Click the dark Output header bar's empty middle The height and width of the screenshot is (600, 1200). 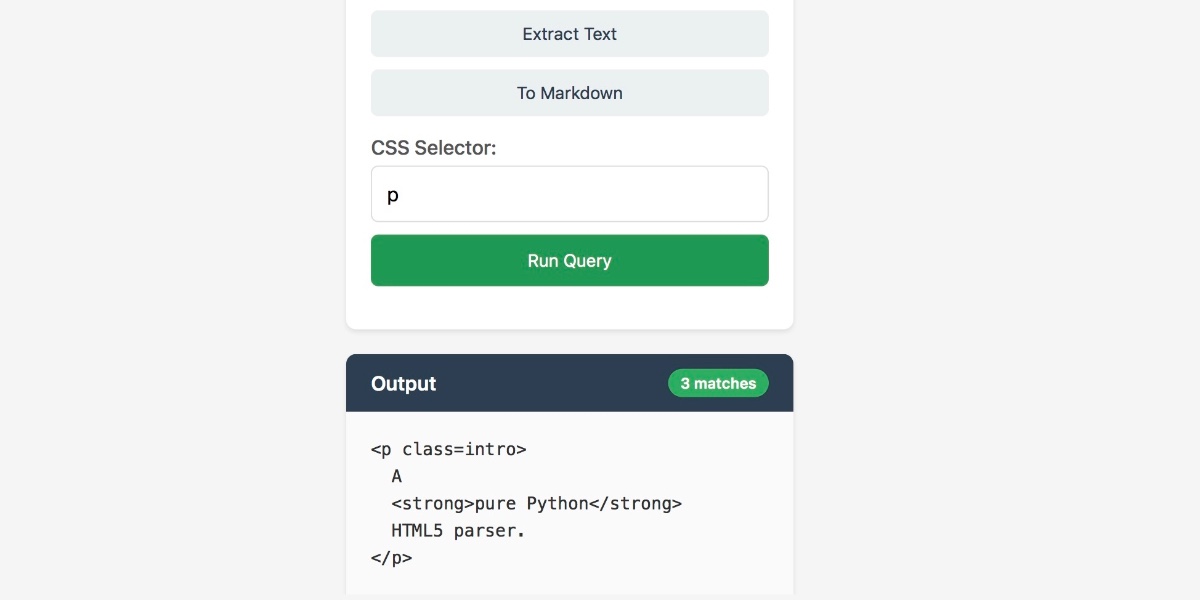tap(550, 384)
